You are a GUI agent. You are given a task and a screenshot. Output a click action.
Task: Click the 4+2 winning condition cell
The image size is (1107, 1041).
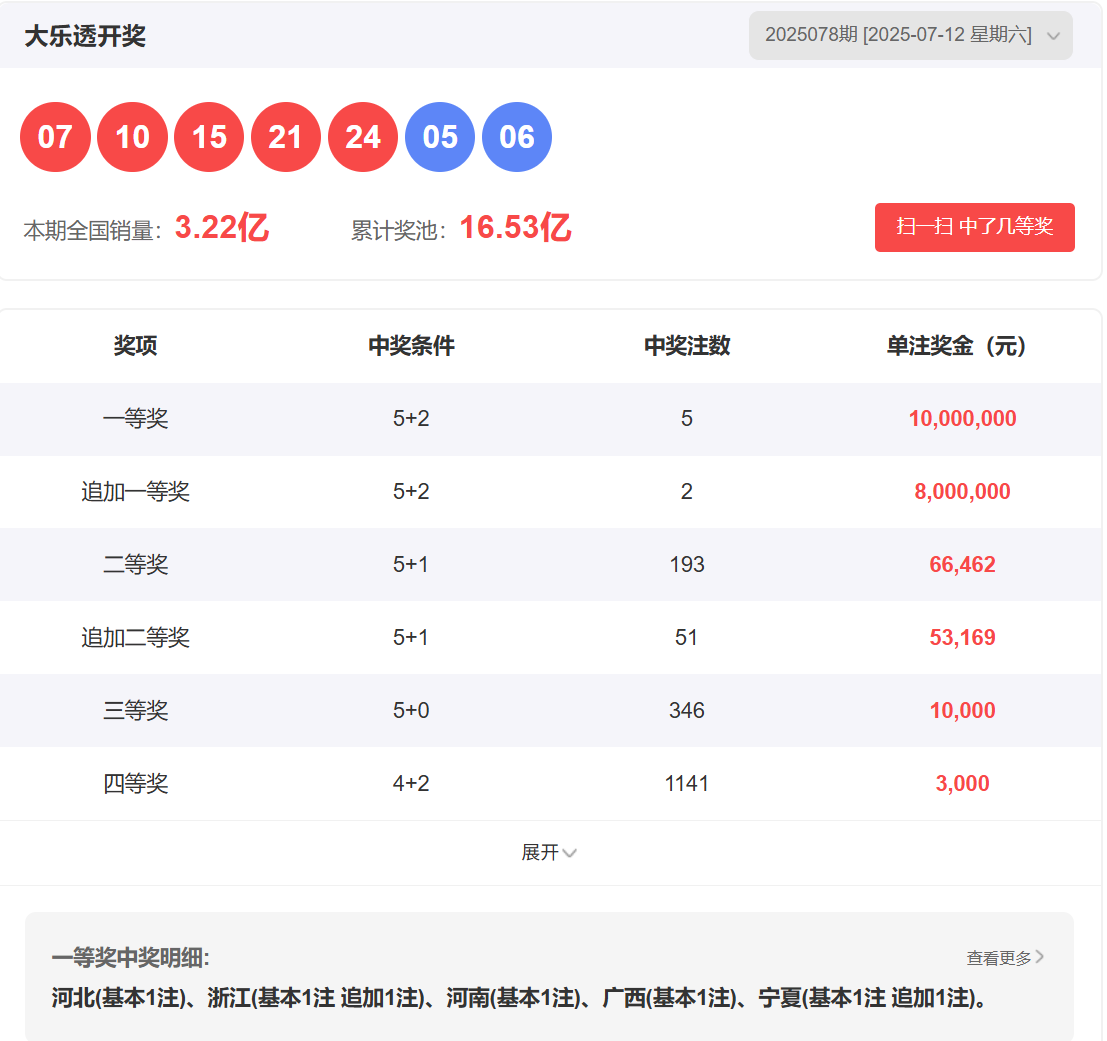(411, 783)
